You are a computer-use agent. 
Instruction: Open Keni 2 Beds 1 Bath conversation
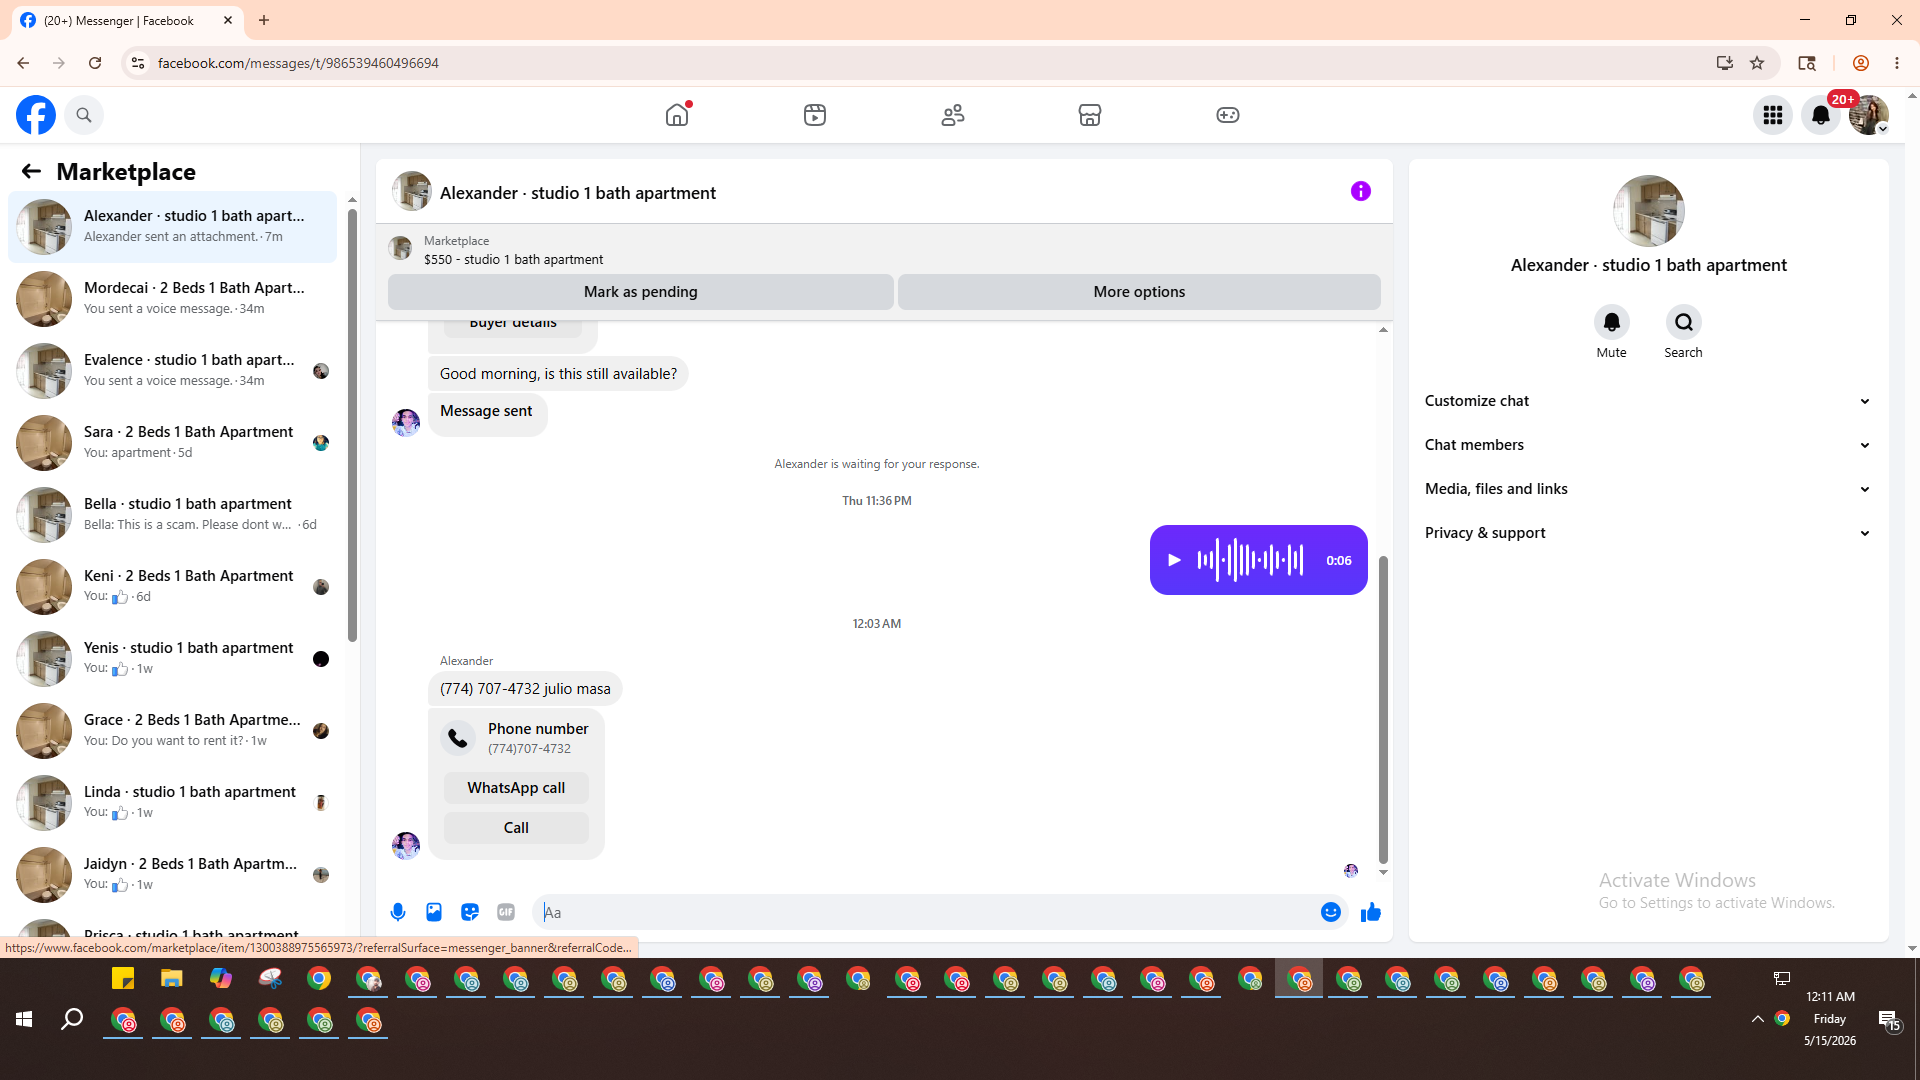pyautogui.click(x=173, y=587)
